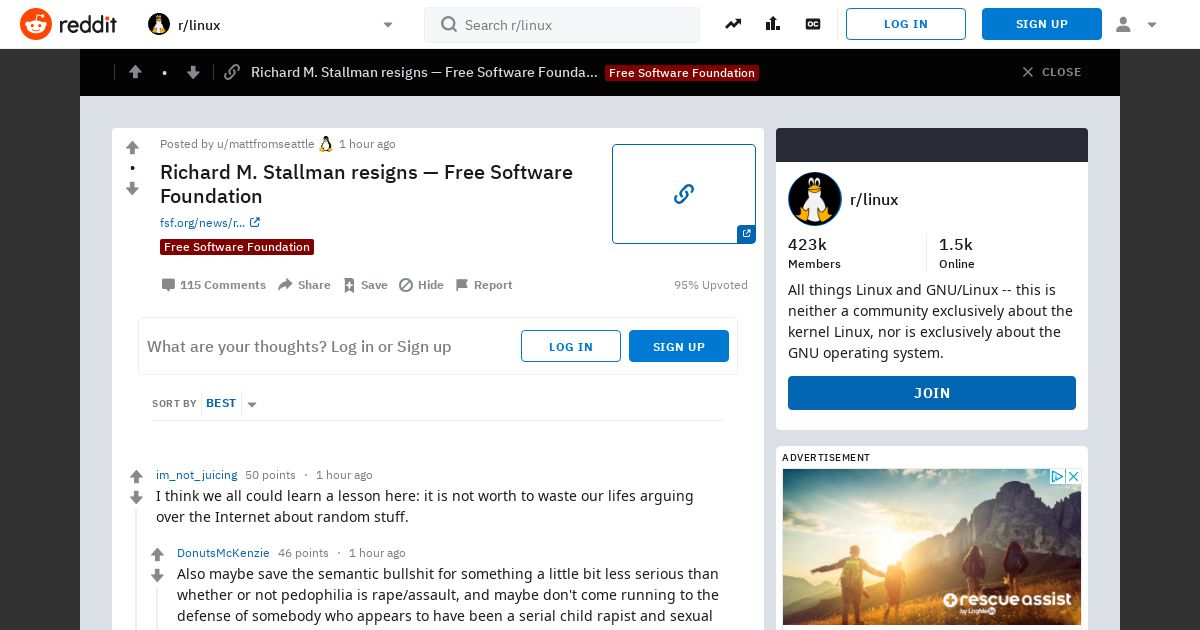
Task: Collapse im_not_juicing's comment thread line
Action: tap(137, 570)
